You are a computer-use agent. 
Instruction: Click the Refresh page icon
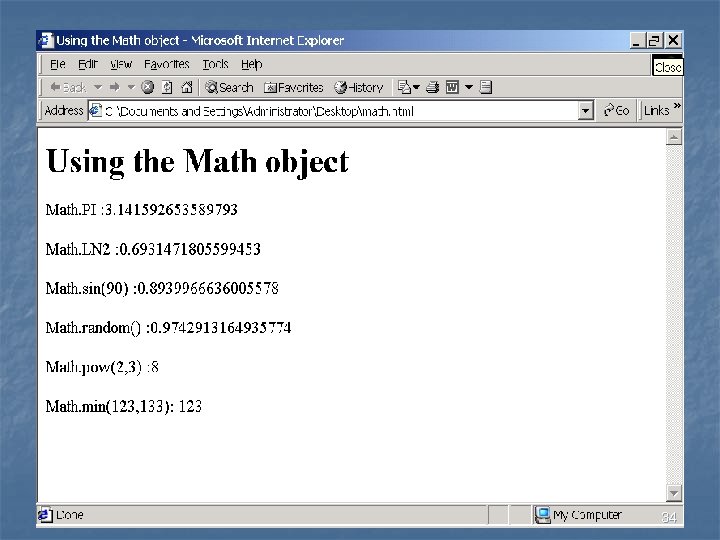pos(167,87)
